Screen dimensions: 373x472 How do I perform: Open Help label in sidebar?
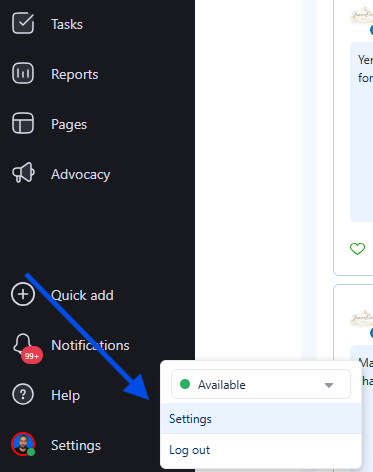coord(65,395)
